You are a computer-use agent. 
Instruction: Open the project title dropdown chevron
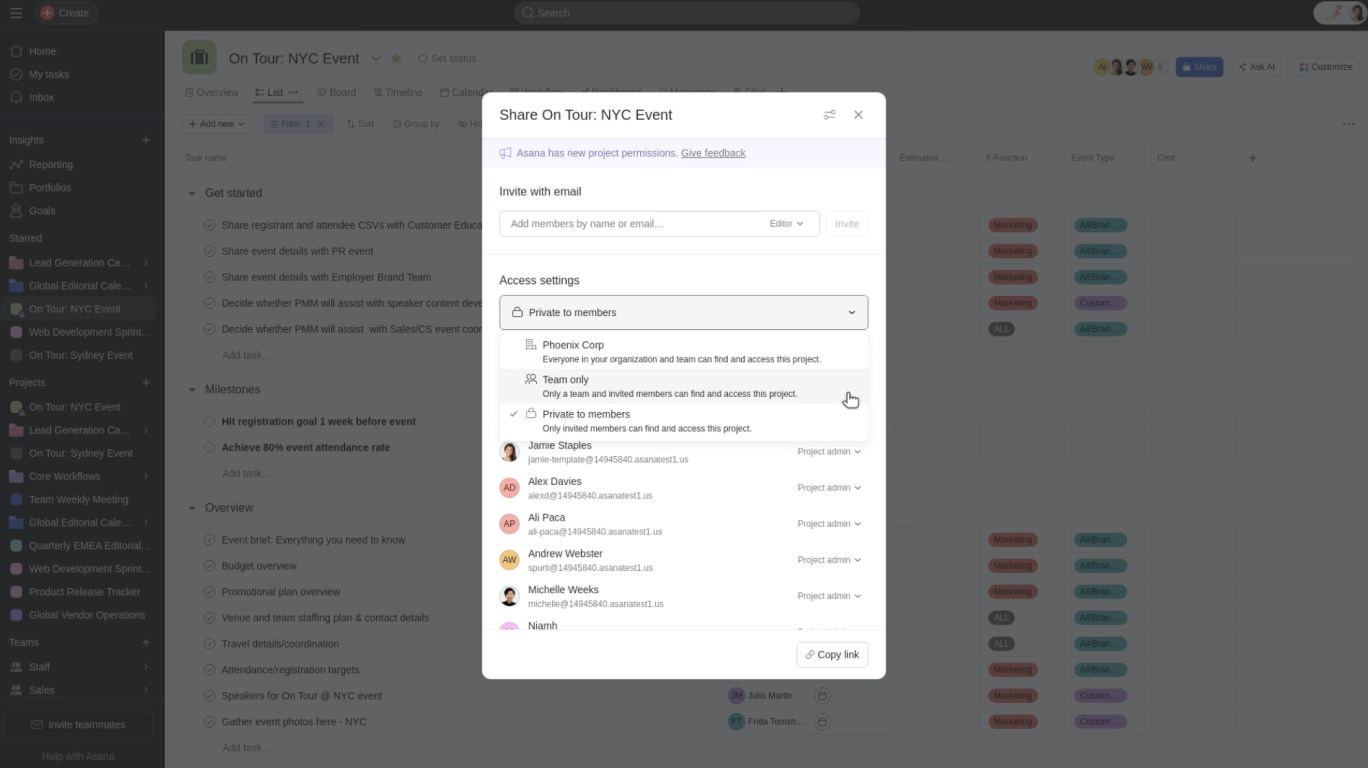pos(376,58)
